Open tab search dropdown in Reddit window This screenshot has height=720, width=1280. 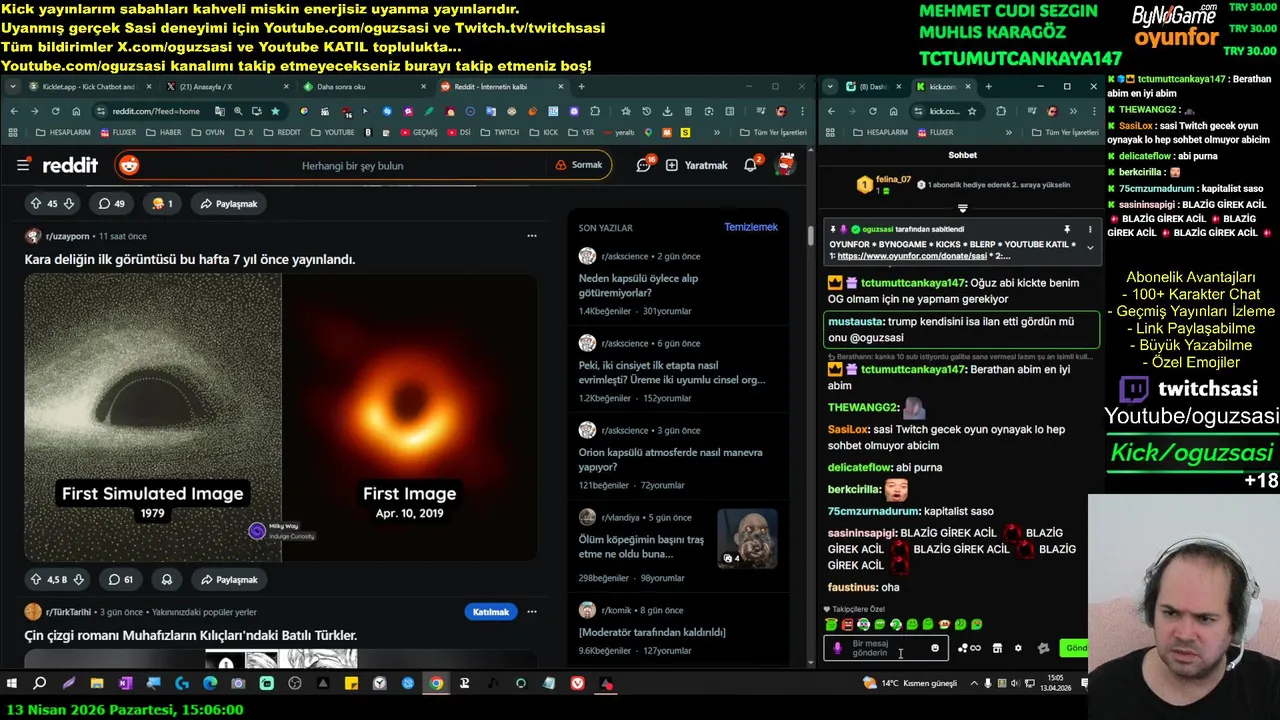(13, 87)
